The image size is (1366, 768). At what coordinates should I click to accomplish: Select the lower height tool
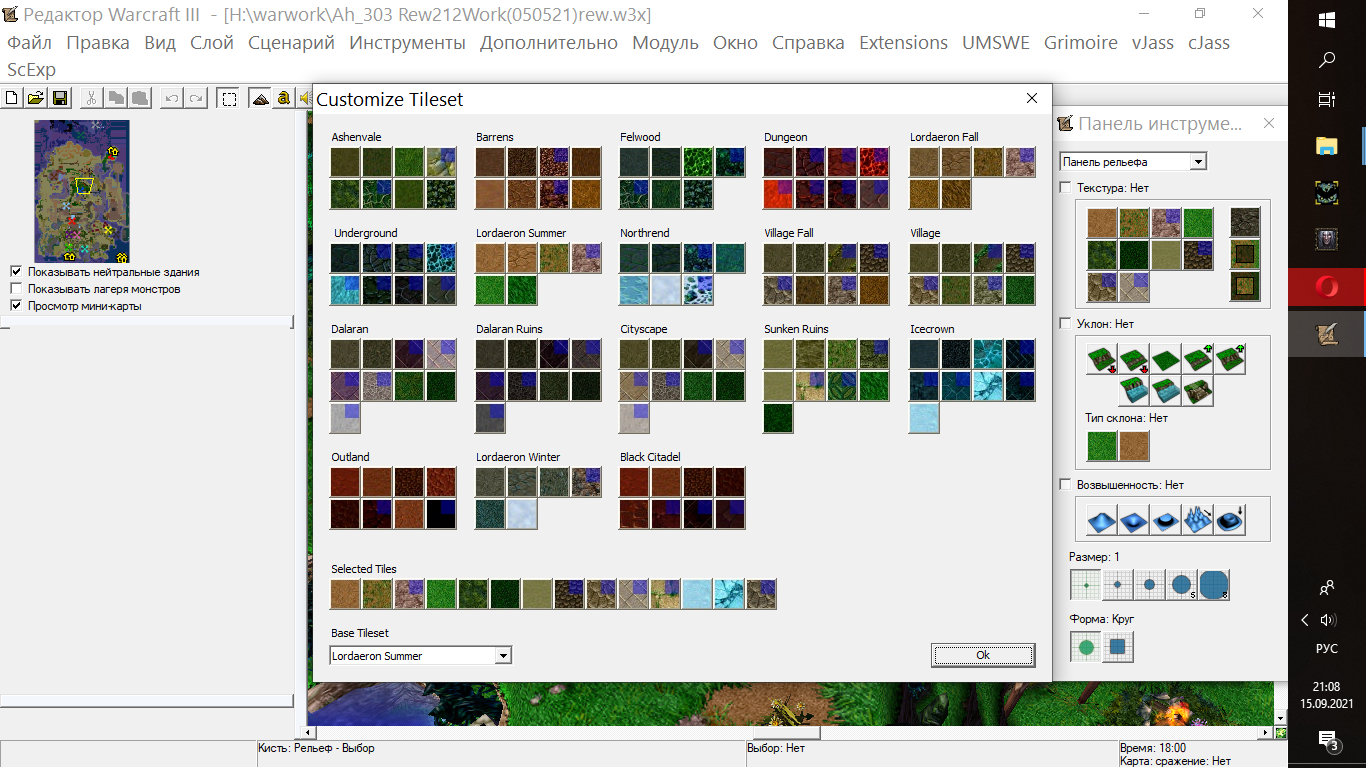point(1135,520)
